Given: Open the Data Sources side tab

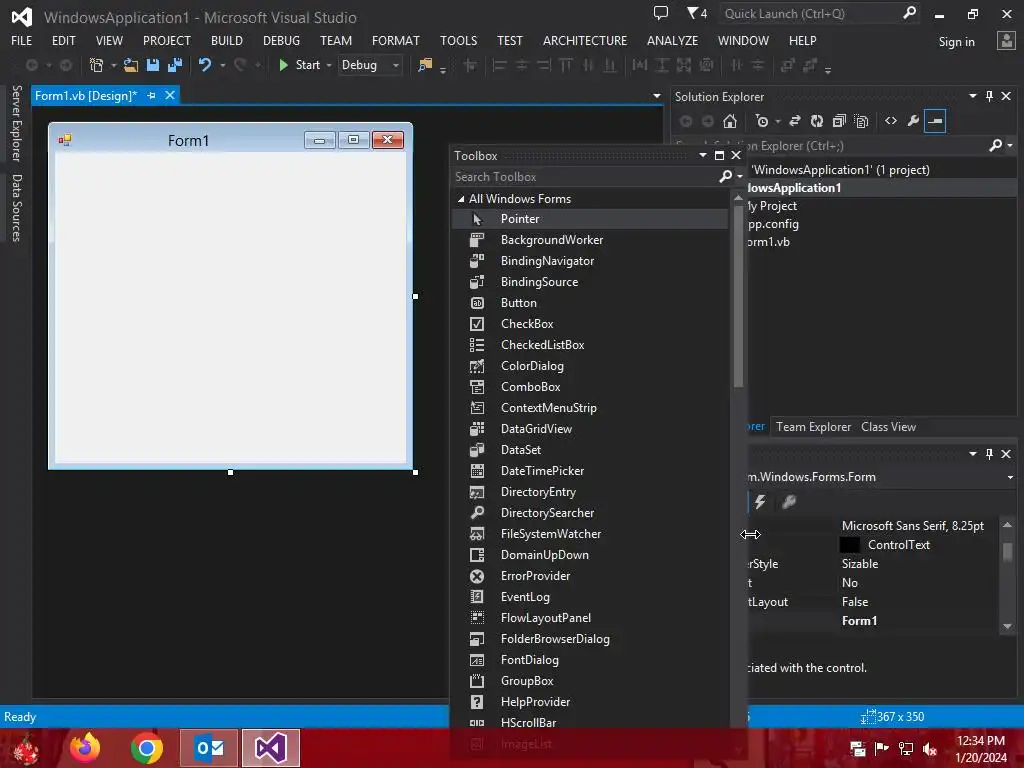Looking at the screenshot, I should (x=16, y=208).
